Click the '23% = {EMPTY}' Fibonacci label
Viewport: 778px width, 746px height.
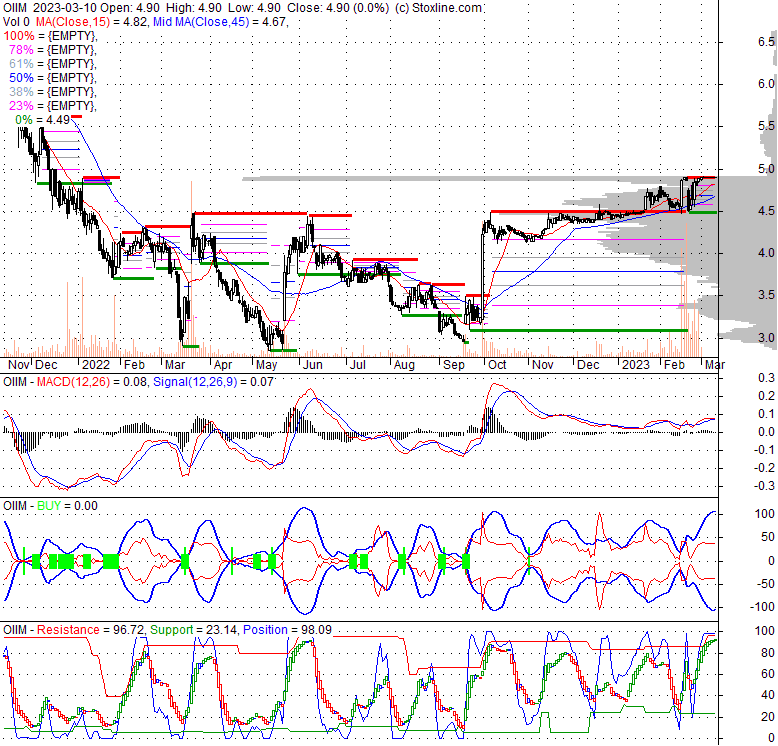tap(53, 105)
